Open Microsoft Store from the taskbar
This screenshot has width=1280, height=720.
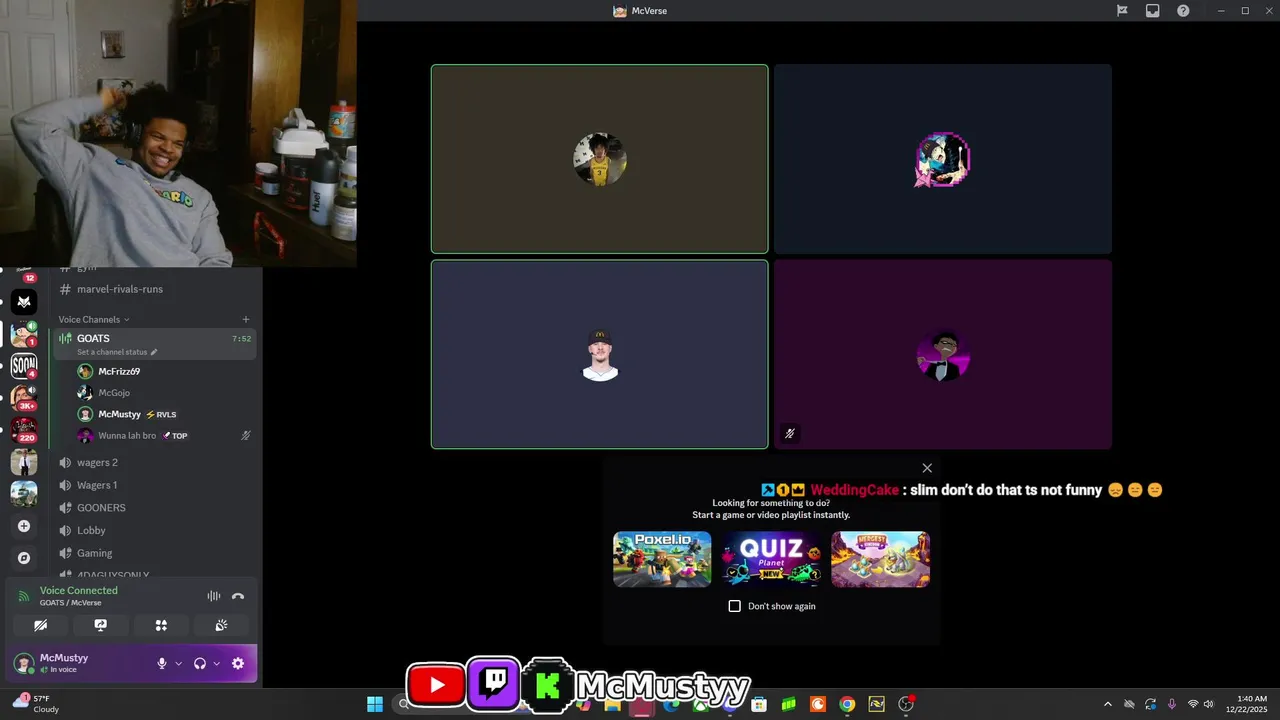pos(759,704)
